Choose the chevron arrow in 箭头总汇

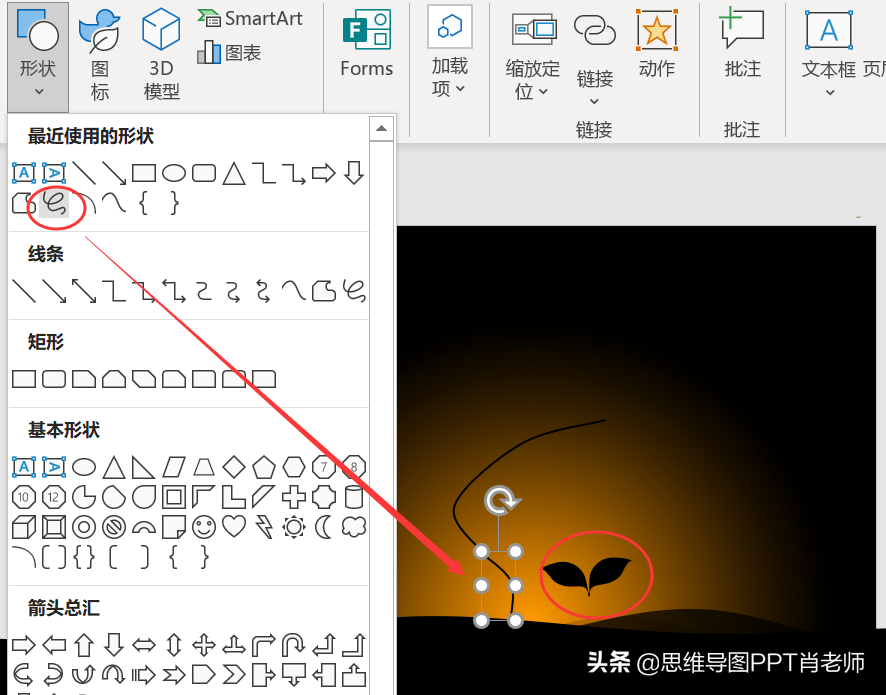pyautogui.click(x=233, y=674)
